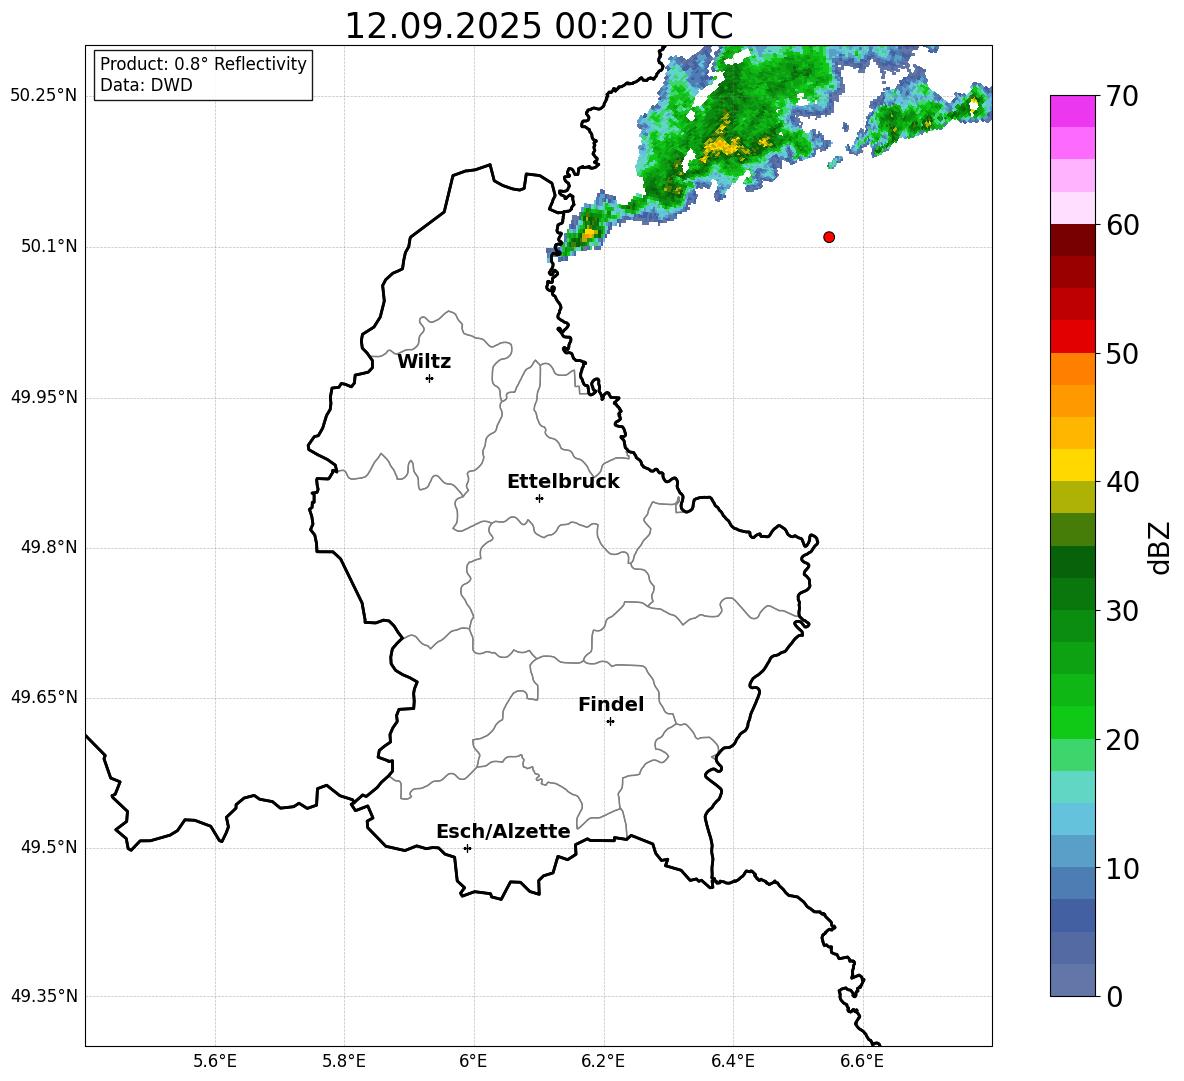Click the 0 tick on colorbar
Image resolution: width=1184 pixels, height=1081 pixels.
tap(1114, 996)
